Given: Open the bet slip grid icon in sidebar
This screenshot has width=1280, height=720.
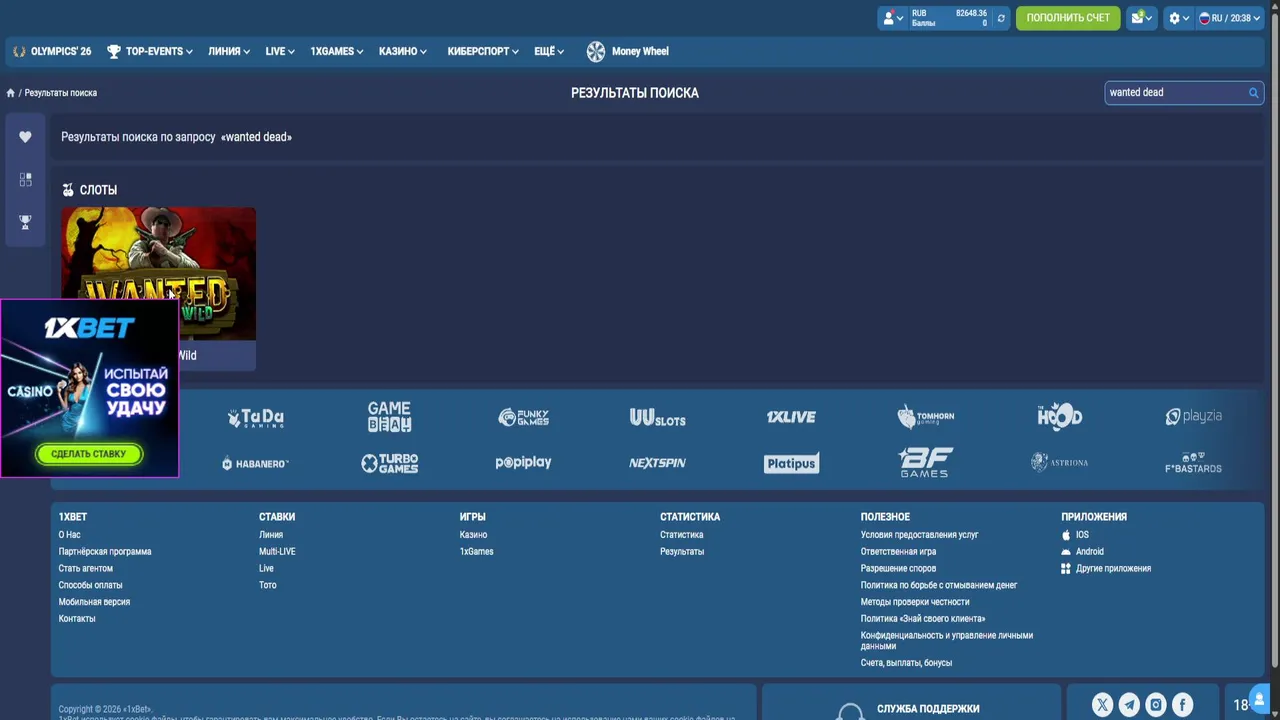Looking at the screenshot, I should point(25,179).
